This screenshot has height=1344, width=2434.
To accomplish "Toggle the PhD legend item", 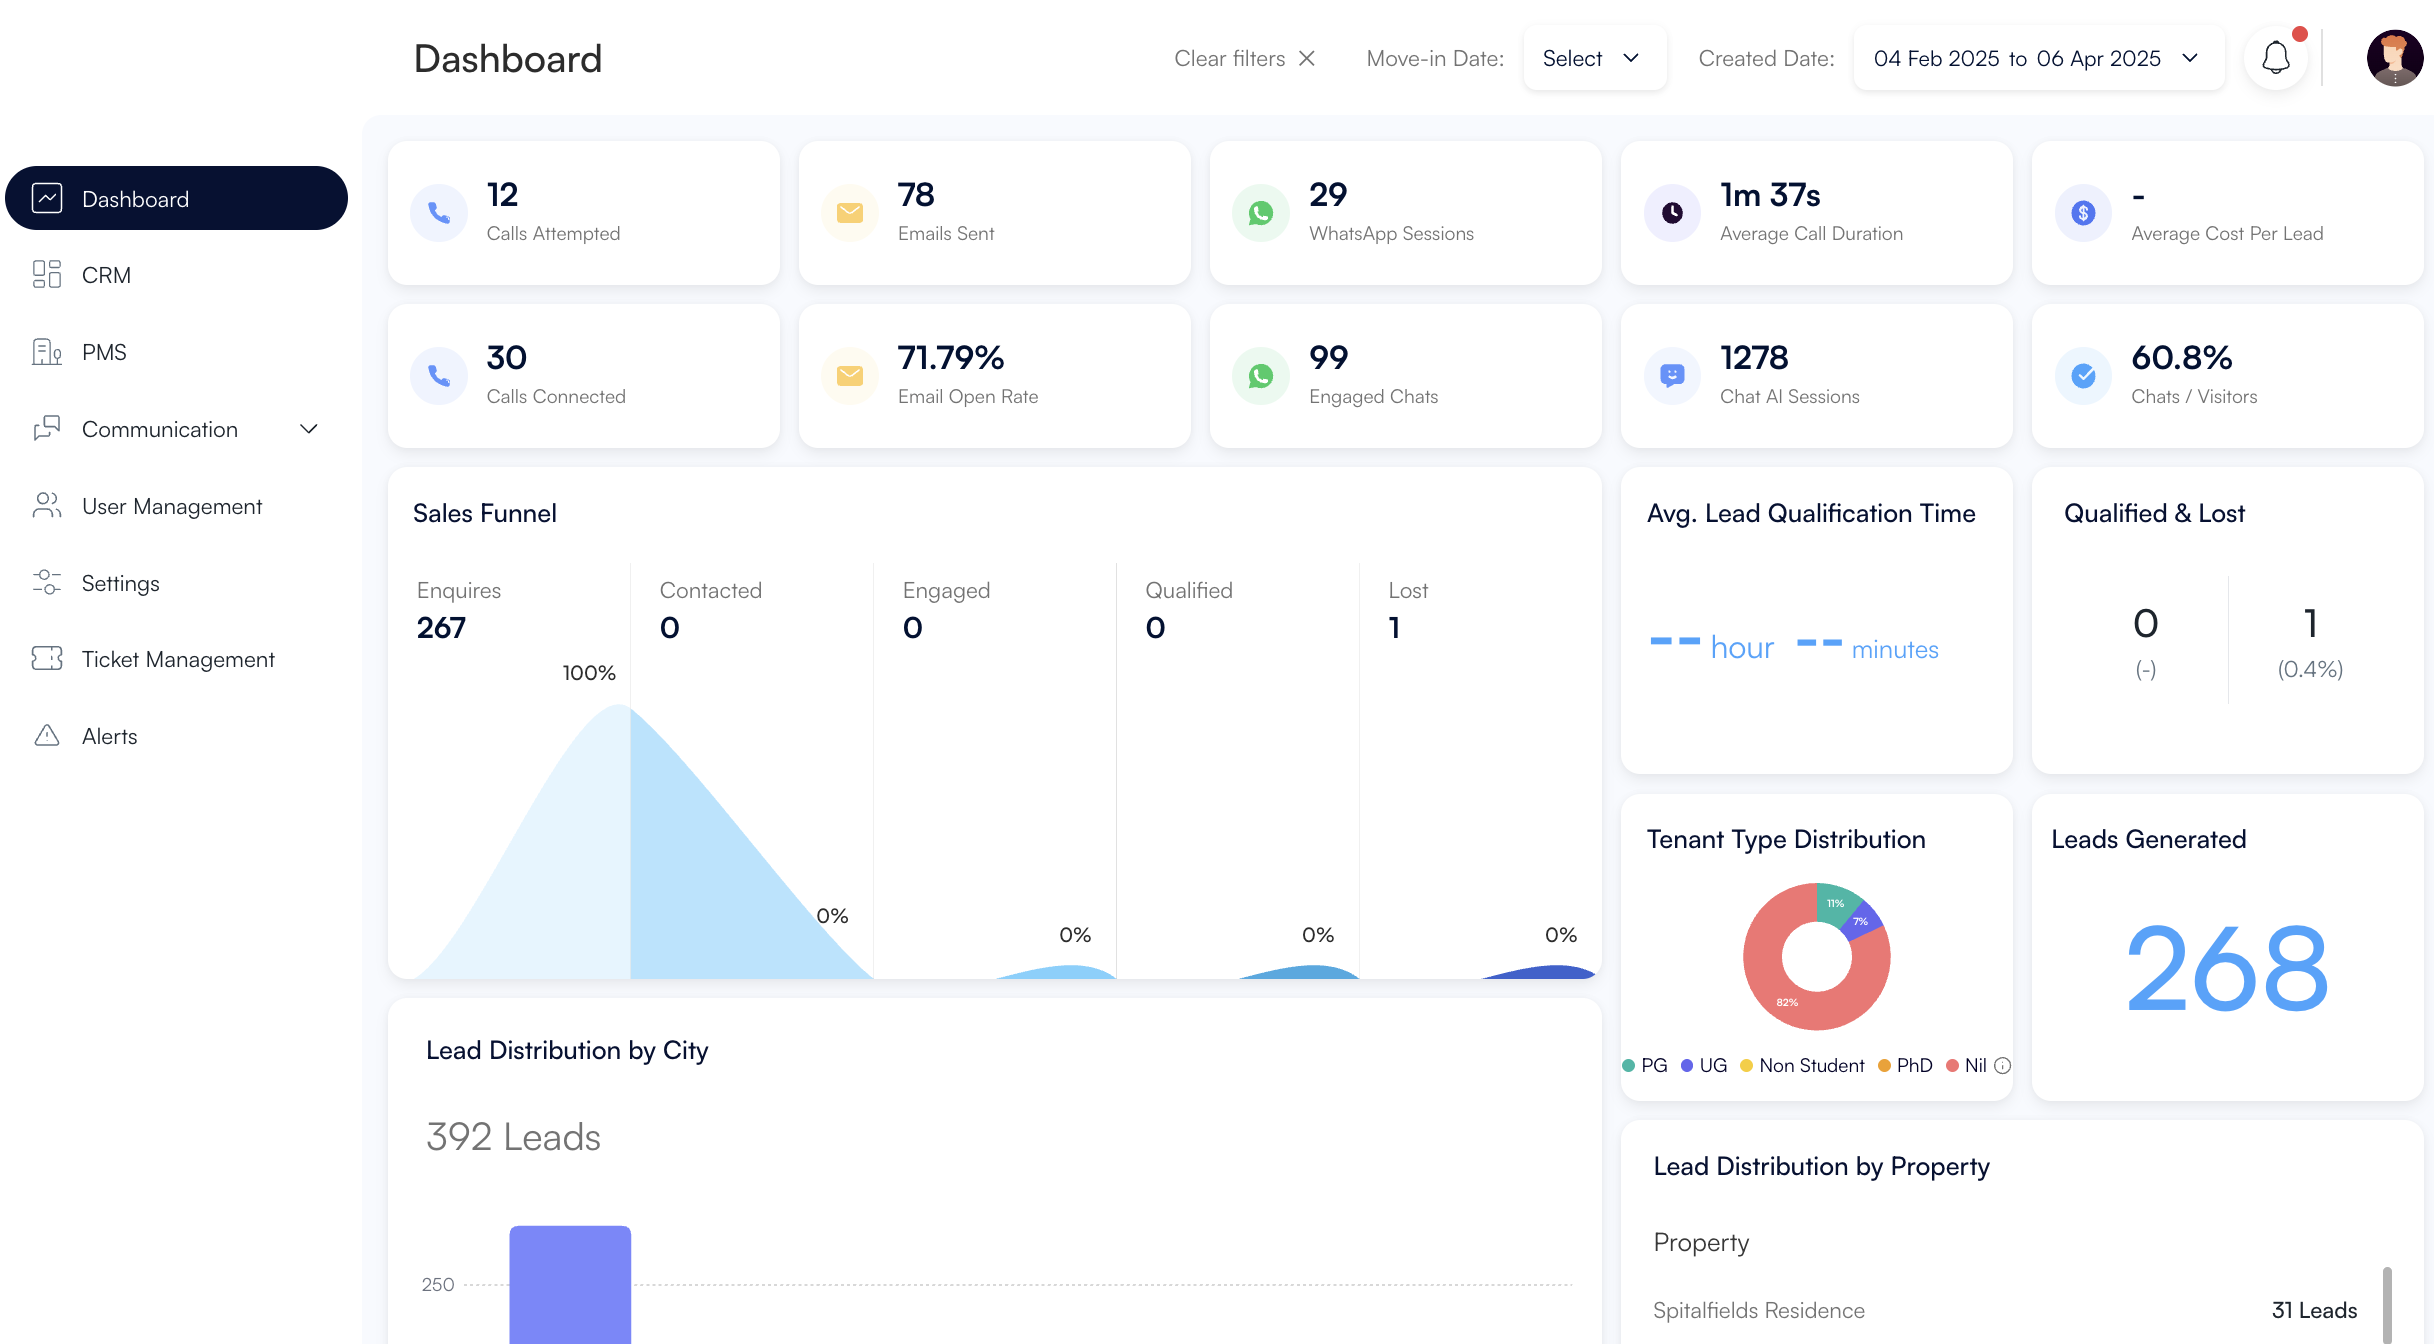I will 1905,1066.
